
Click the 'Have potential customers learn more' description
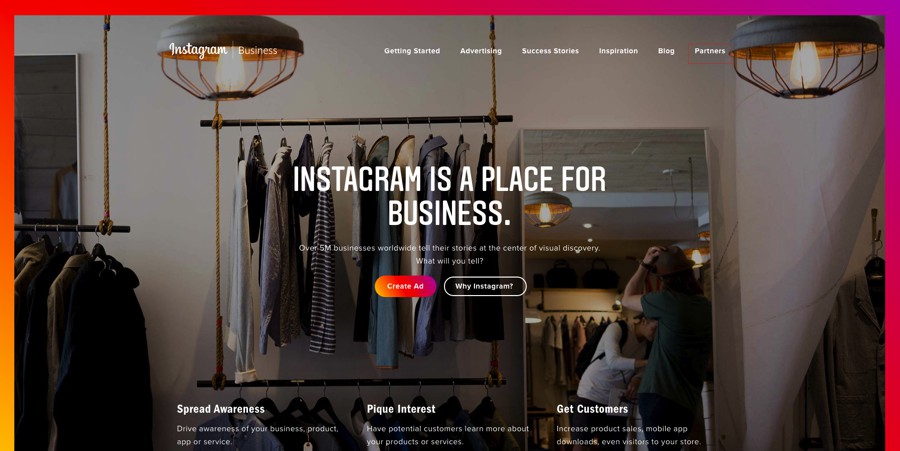pyautogui.click(x=448, y=435)
